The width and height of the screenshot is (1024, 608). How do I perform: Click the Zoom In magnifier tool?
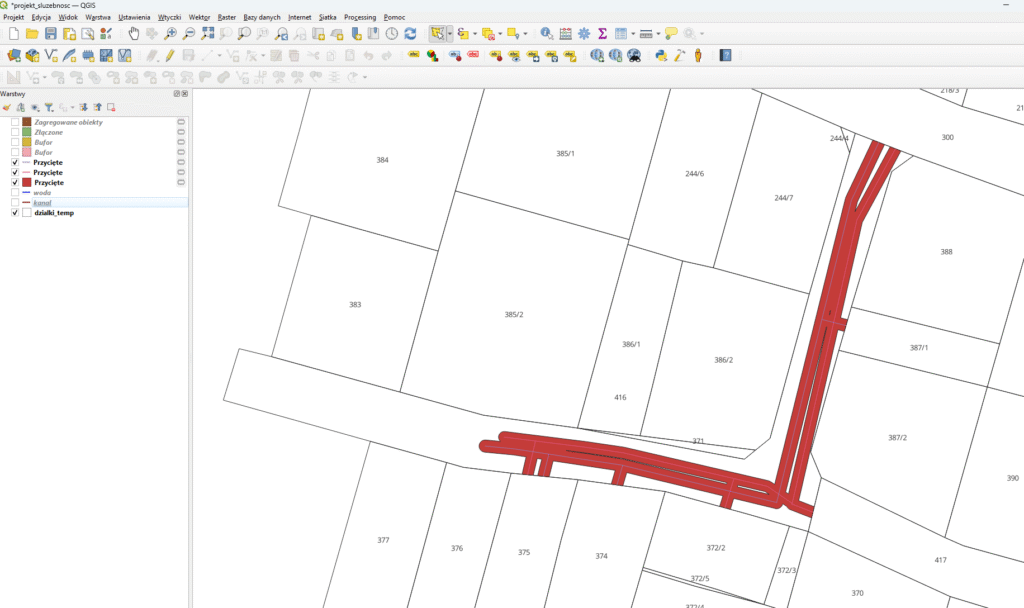click(171, 34)
